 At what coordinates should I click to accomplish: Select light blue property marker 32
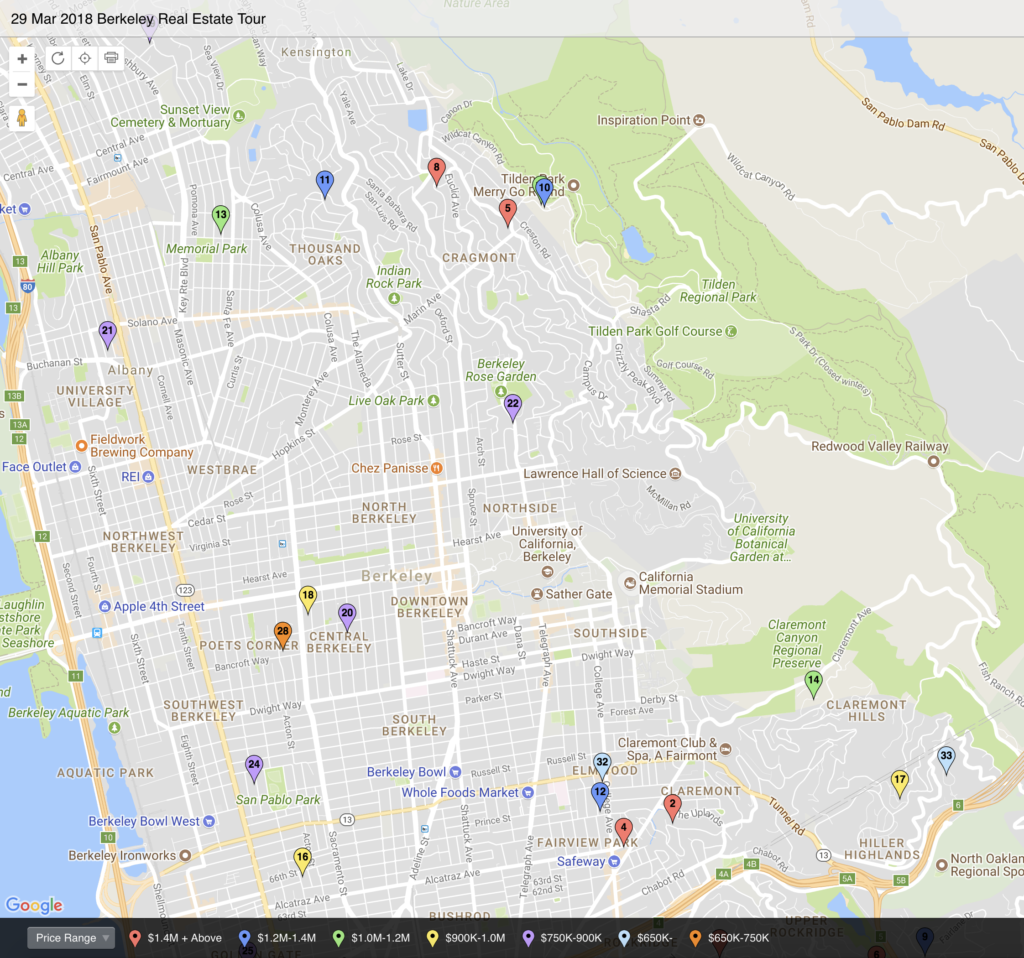[x=602, y=765]
